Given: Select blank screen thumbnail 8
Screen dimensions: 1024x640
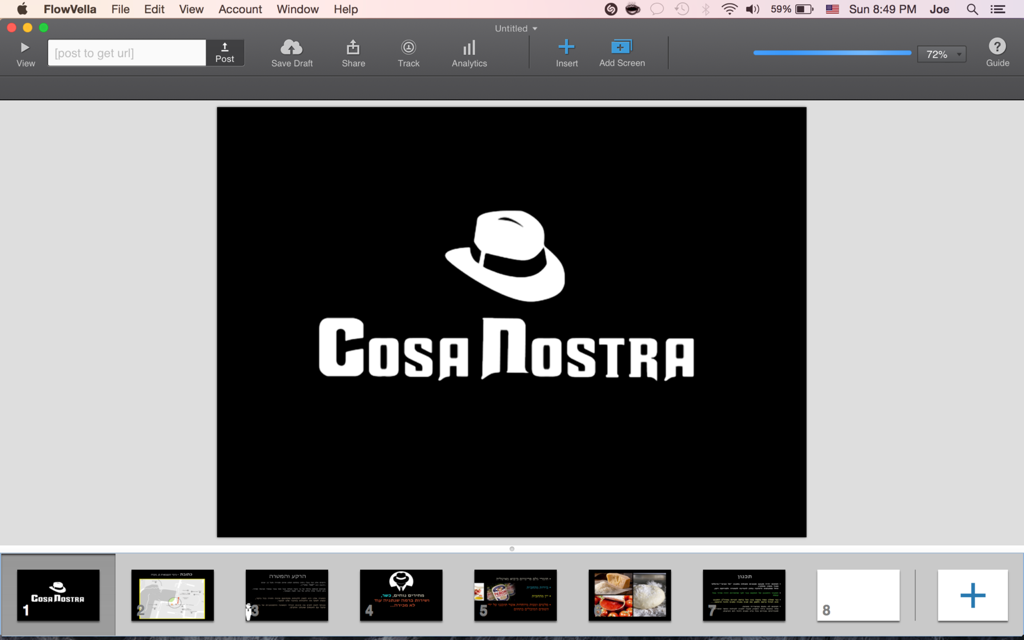Looking at the screenshot, I should point(858,595).
